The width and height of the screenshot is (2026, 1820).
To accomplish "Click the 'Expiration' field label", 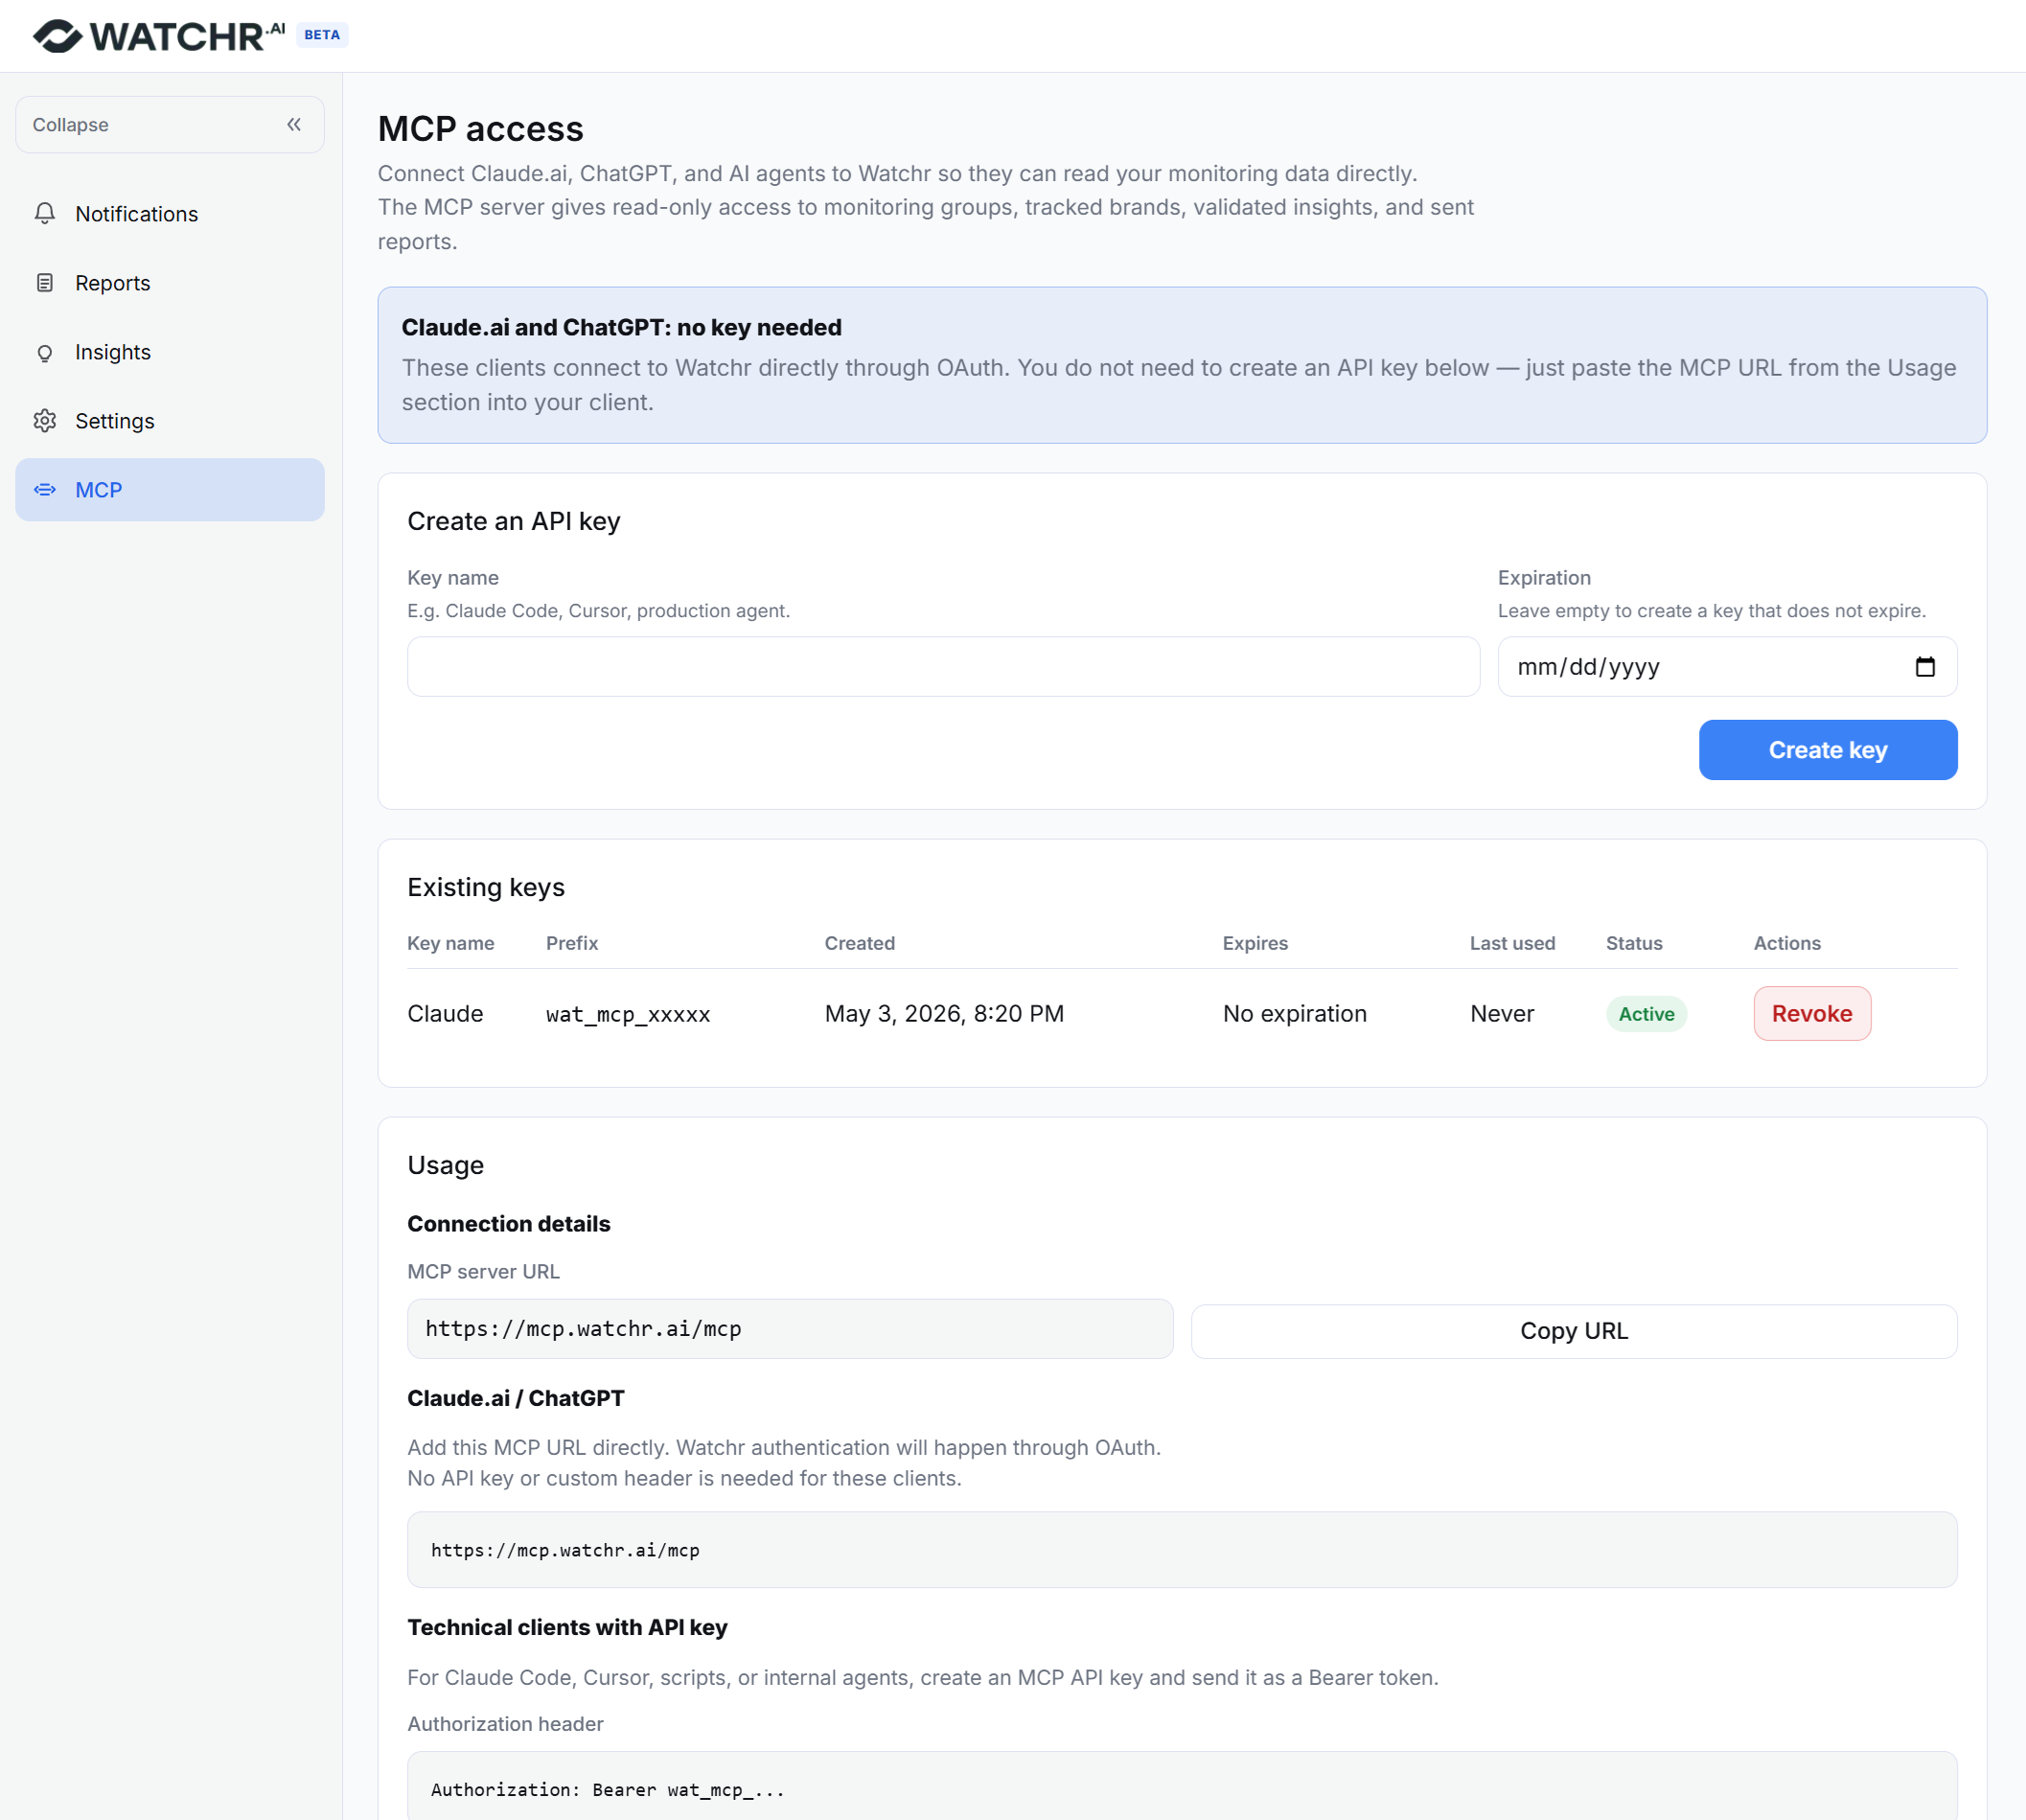I will (1544, 578).
